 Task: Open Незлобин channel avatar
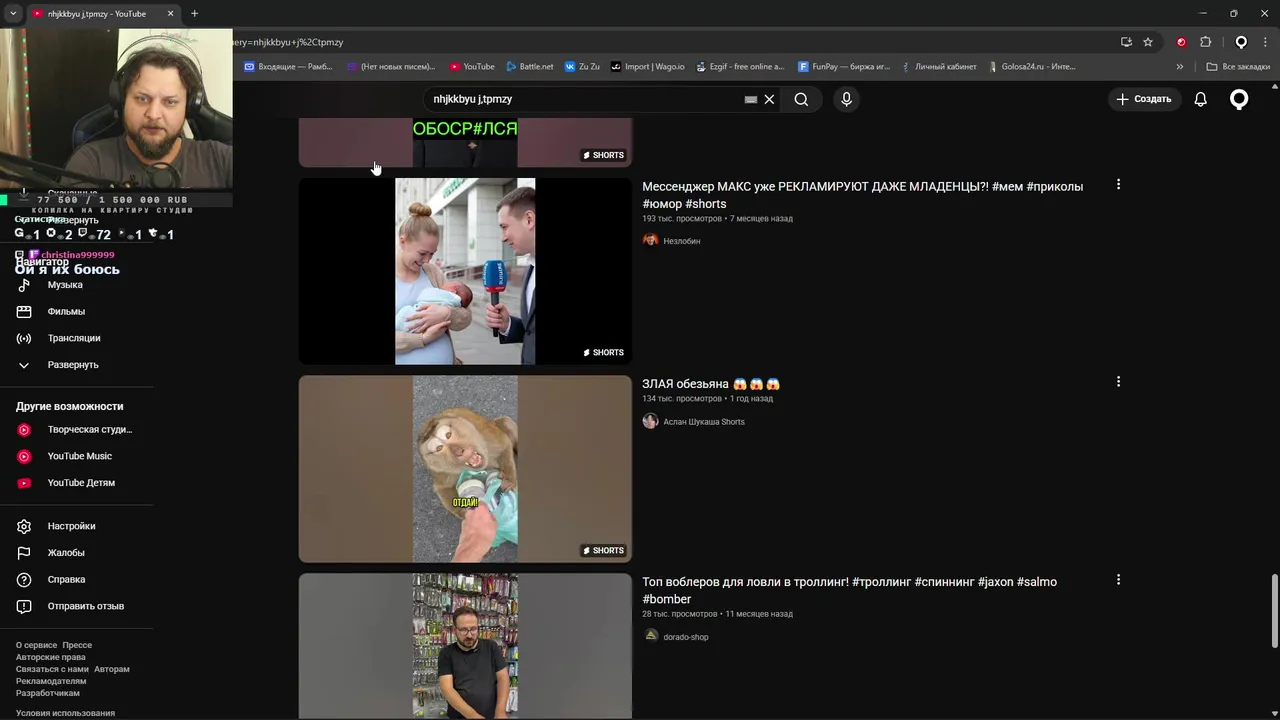click(650, 240)
